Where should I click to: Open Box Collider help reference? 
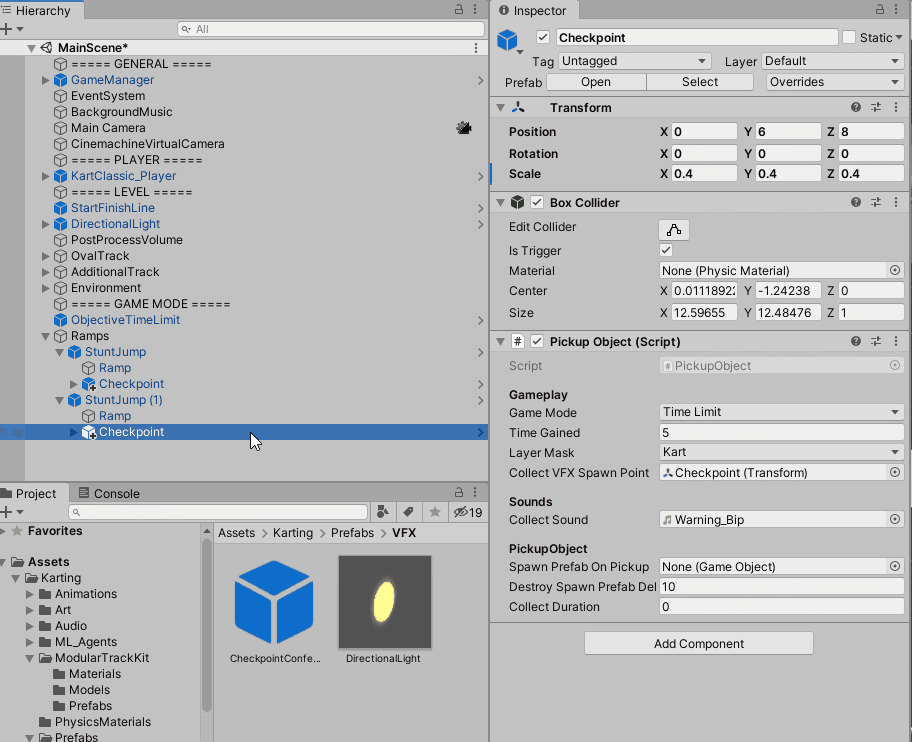click(856, 202)
